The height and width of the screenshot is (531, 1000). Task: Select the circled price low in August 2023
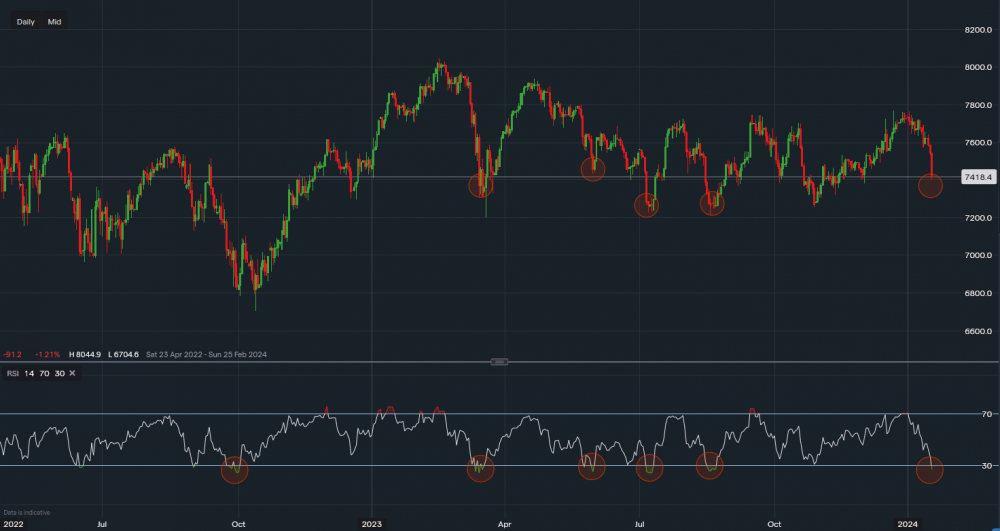[712, 204]
